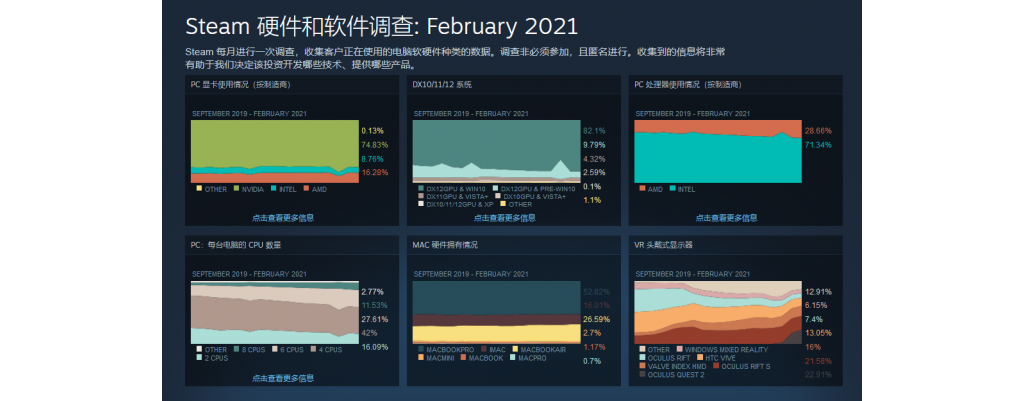
Task: Click the 12.91% value in VR headset chart
Action: [x=818, y=291]
